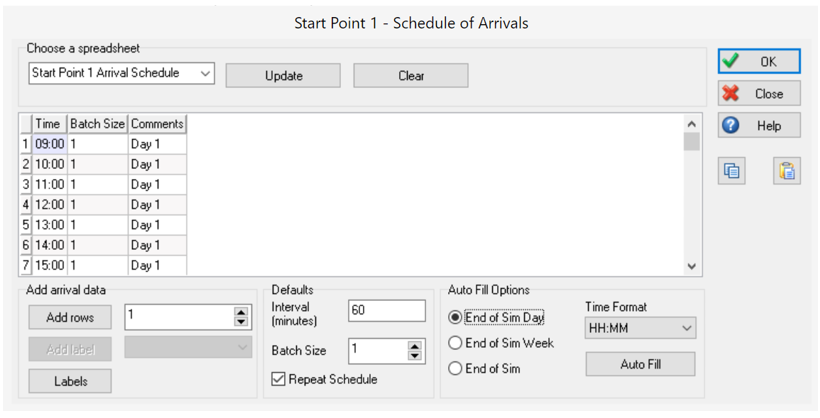The image size is (820, 418).
Task: Select the End of Sim radio button
Action: click(456, 369)
